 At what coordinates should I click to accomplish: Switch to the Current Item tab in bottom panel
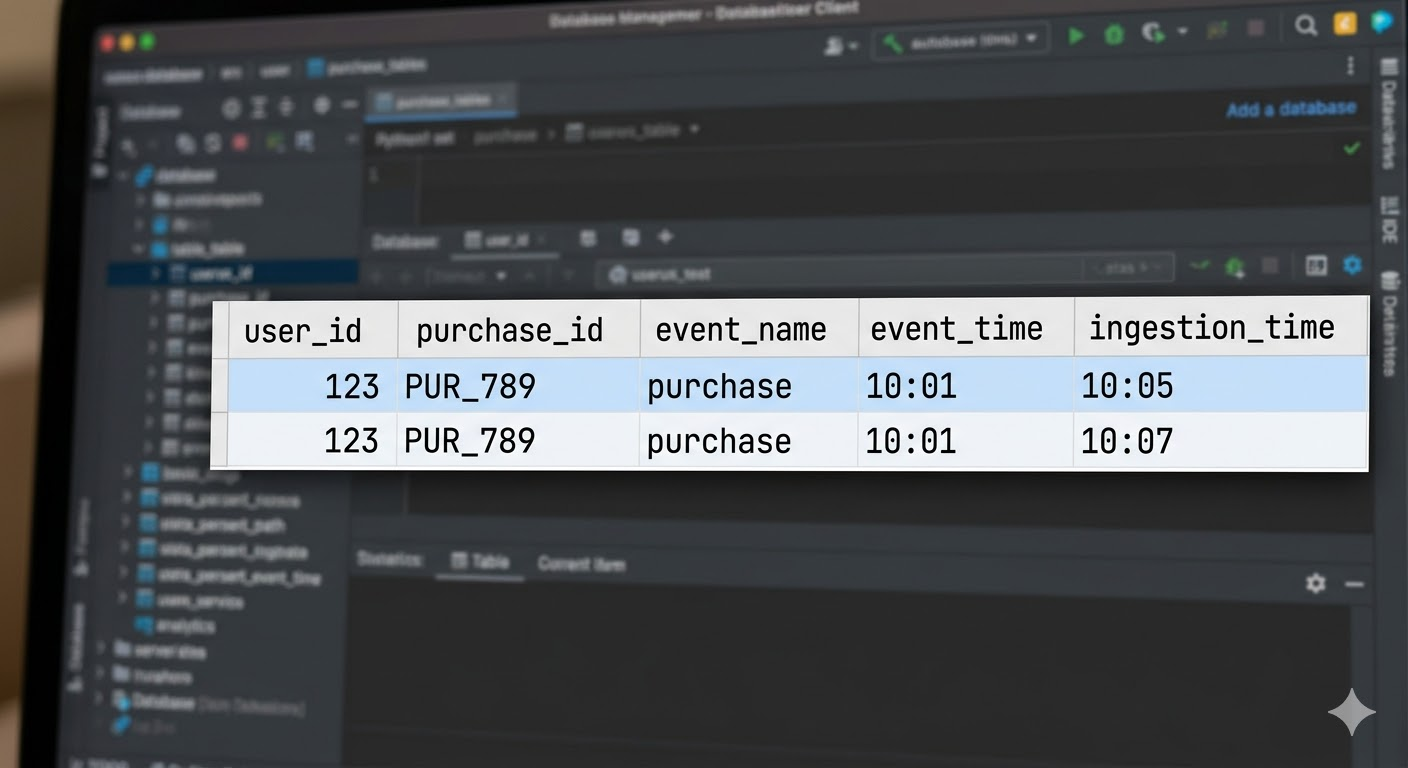tap(581, 564)
